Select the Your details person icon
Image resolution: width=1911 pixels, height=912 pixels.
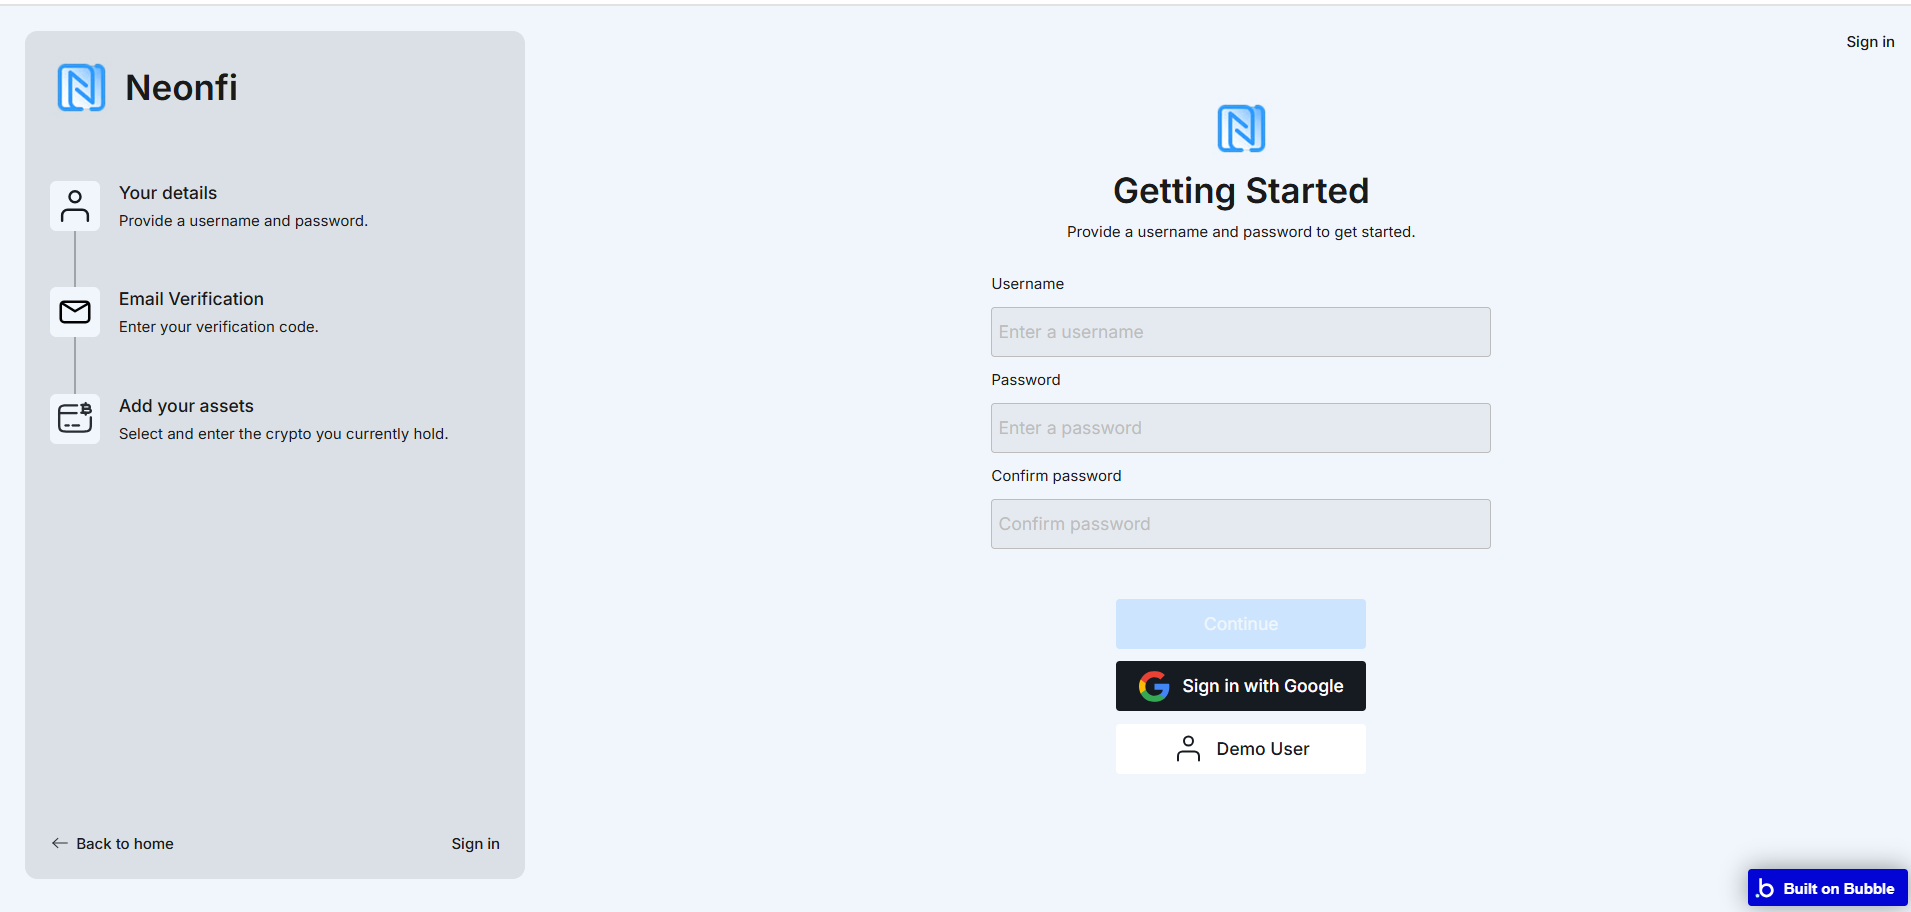pyautogui.click(x=75, y=206)
